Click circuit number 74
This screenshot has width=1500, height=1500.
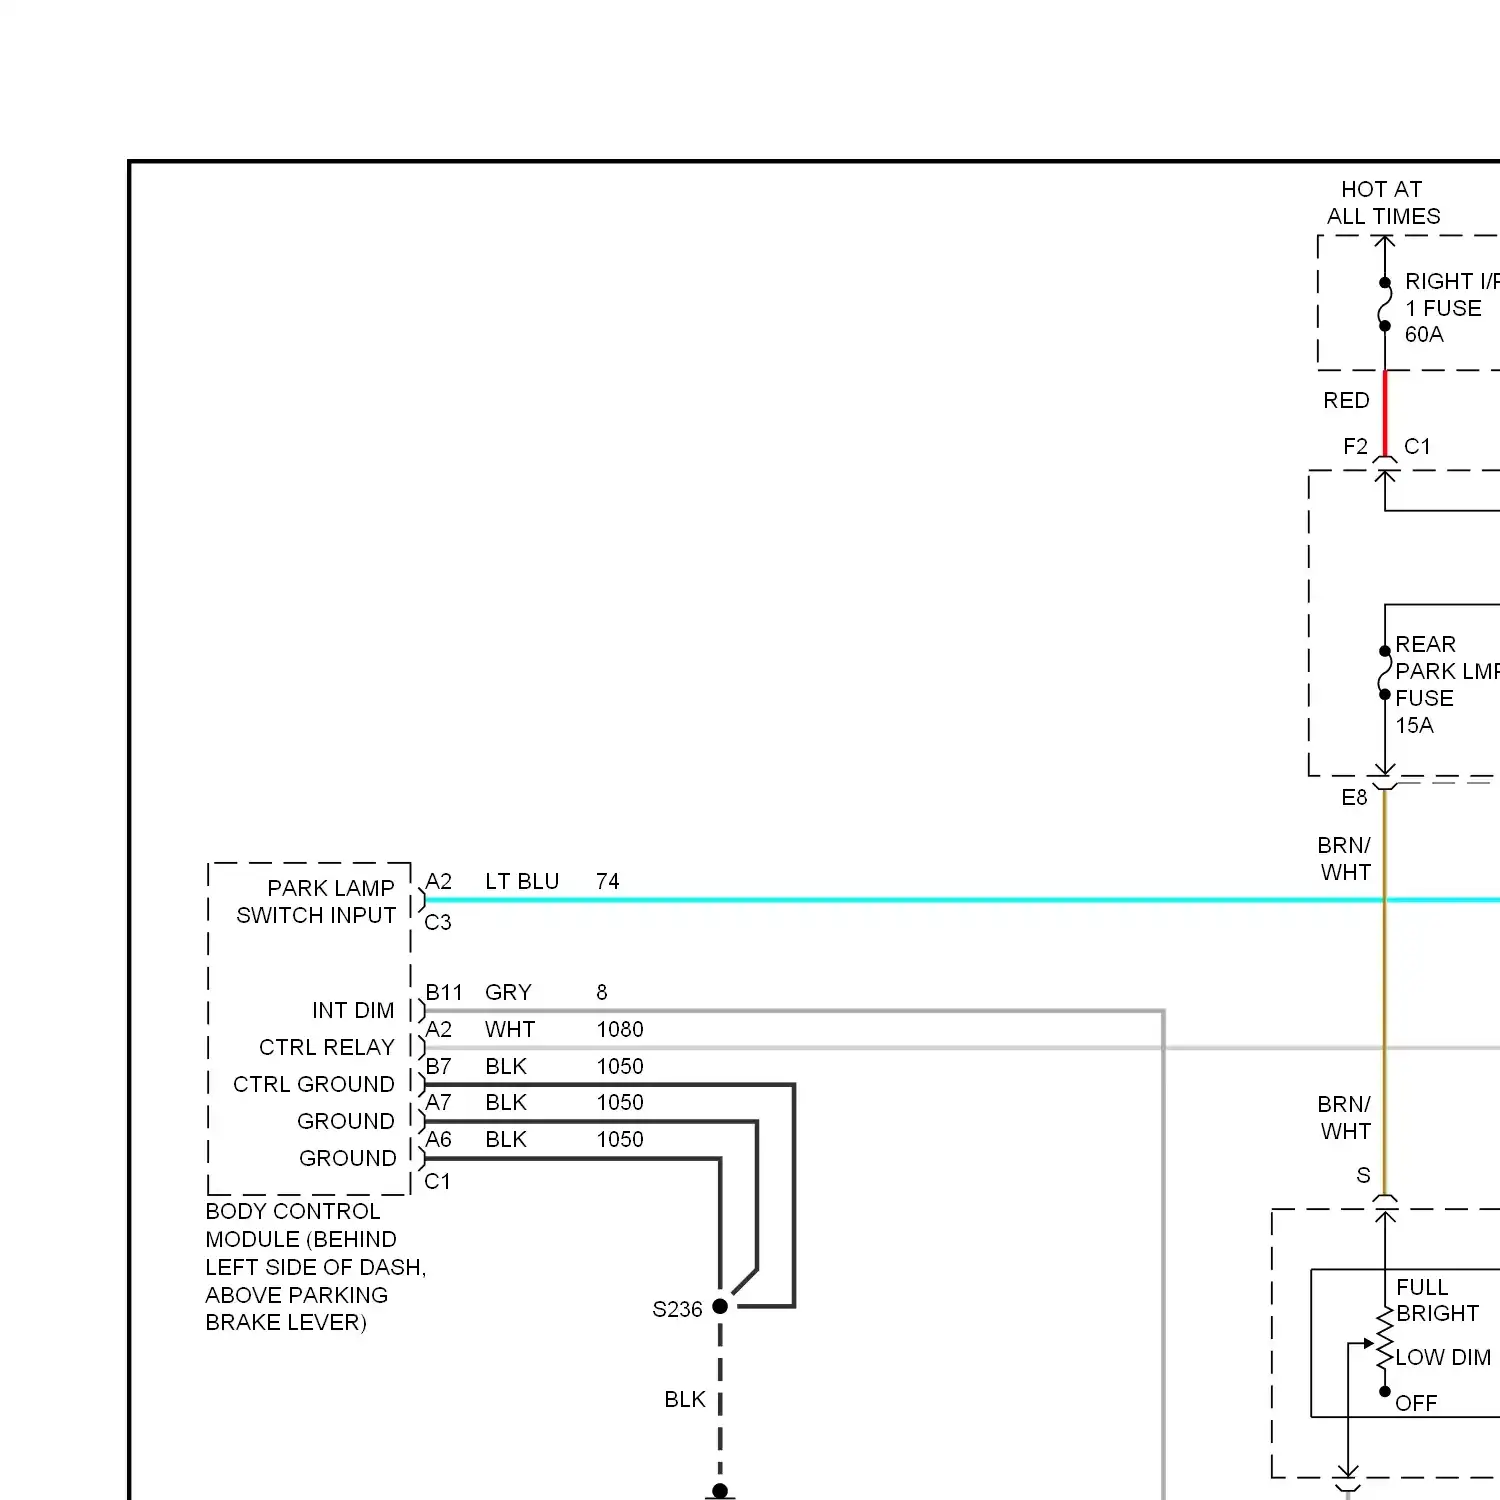click(x=608, y=882)
